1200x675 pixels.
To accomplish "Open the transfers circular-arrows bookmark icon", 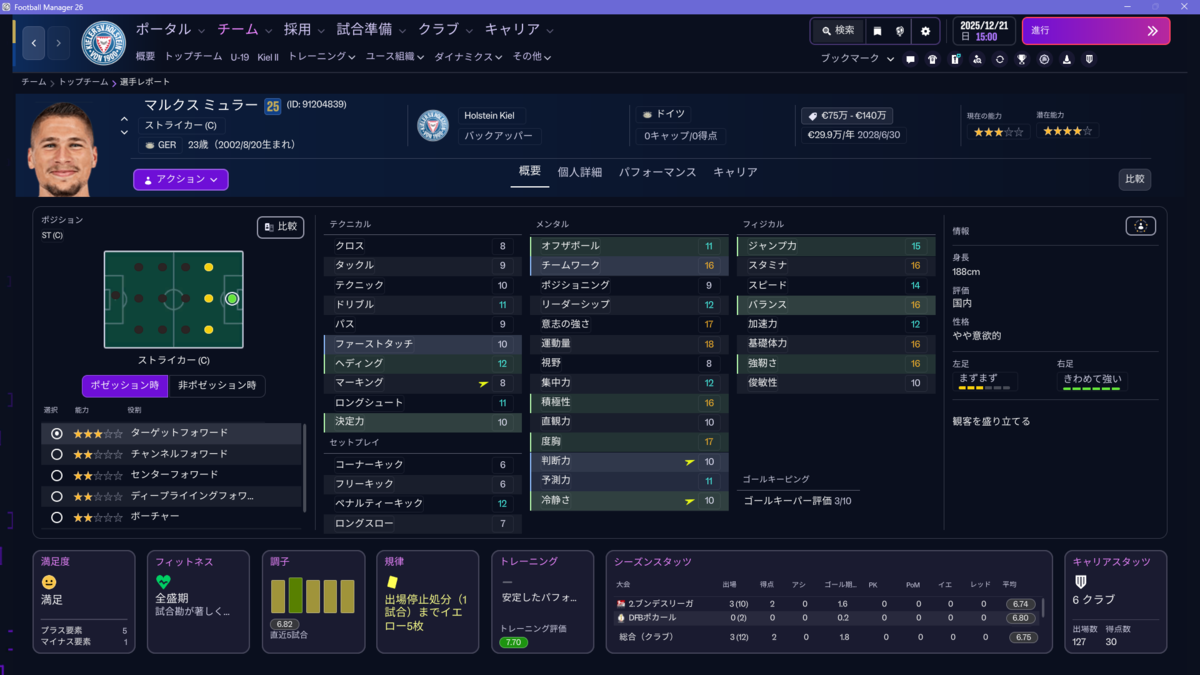I will click(x=999, y=59).
